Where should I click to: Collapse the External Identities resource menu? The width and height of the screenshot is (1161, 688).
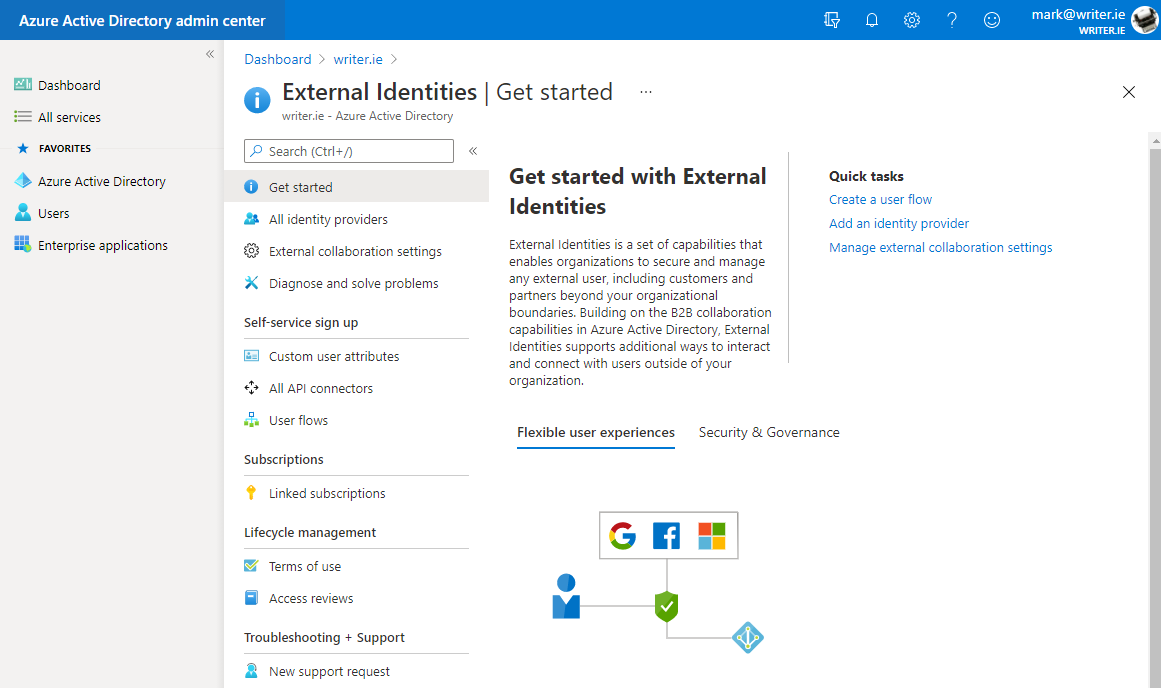(x=472, y=151)
